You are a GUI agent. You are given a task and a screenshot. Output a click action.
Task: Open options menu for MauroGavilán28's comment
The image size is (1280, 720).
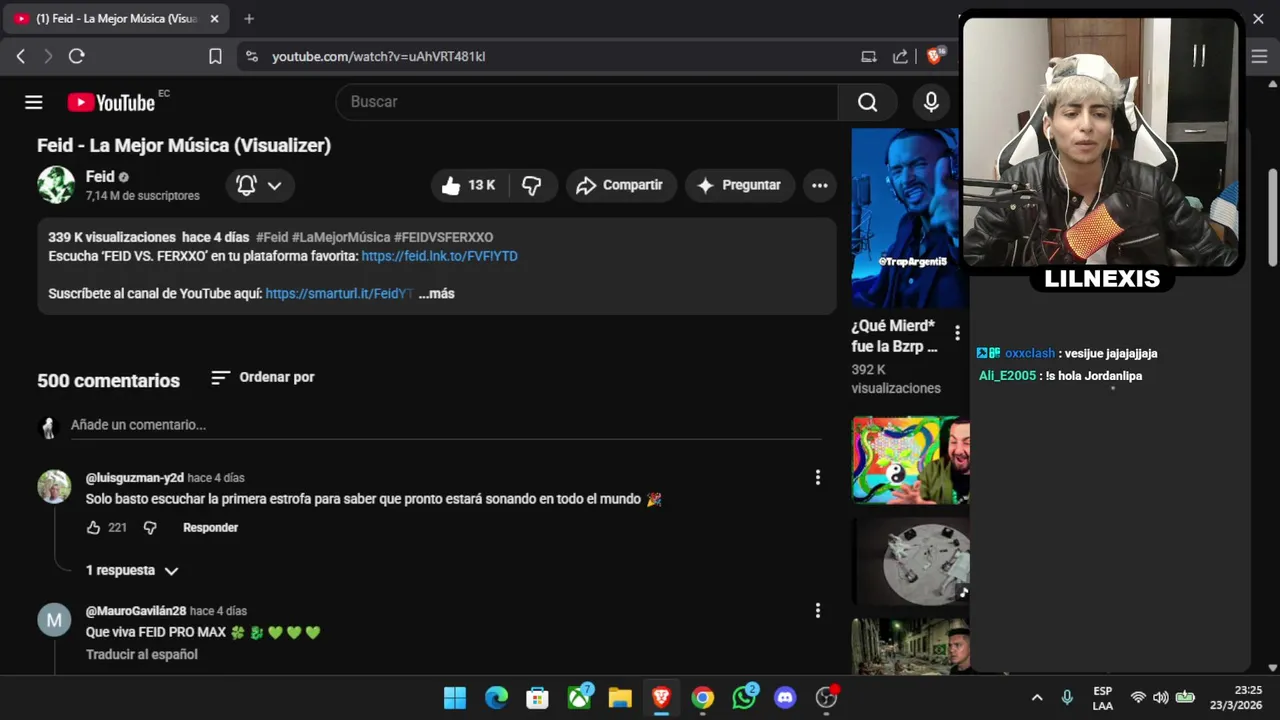click(x=817, y=610)
